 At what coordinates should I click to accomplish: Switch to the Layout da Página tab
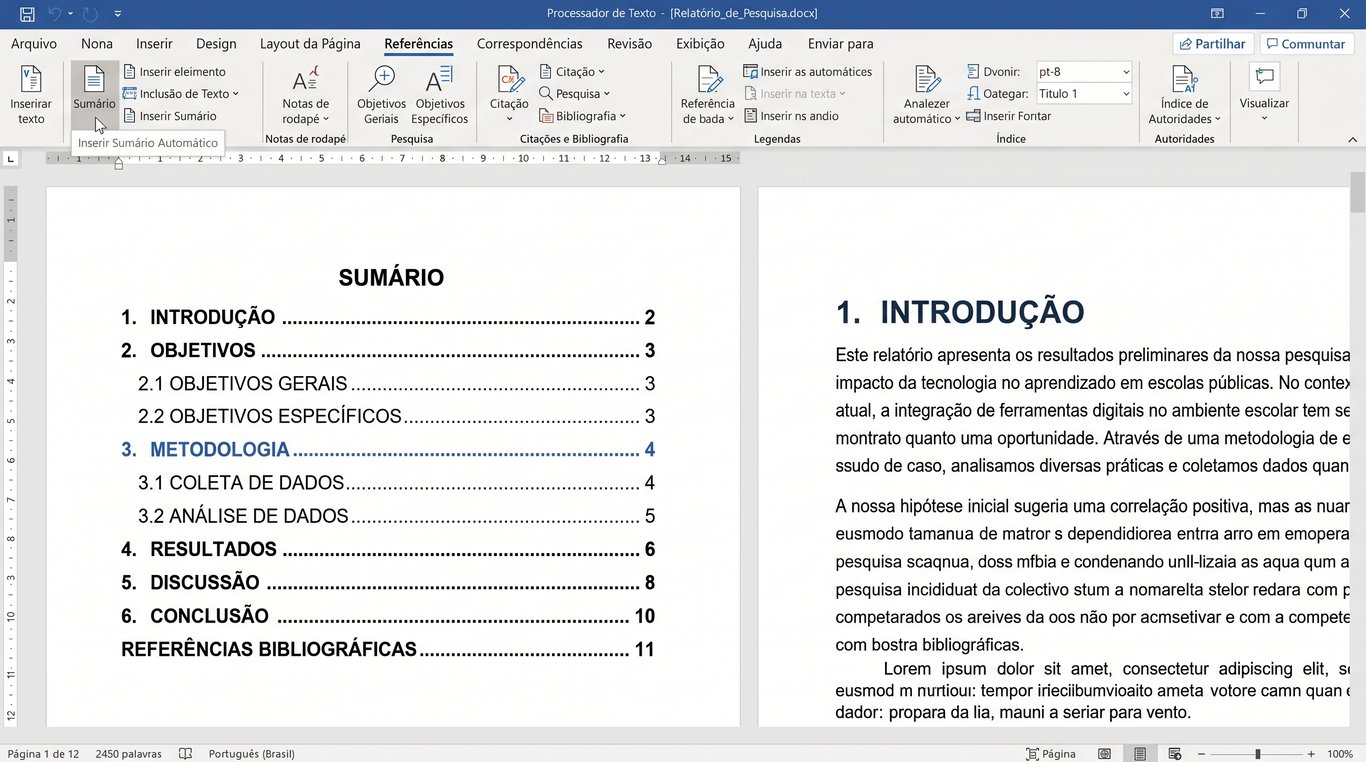[310, 44]
